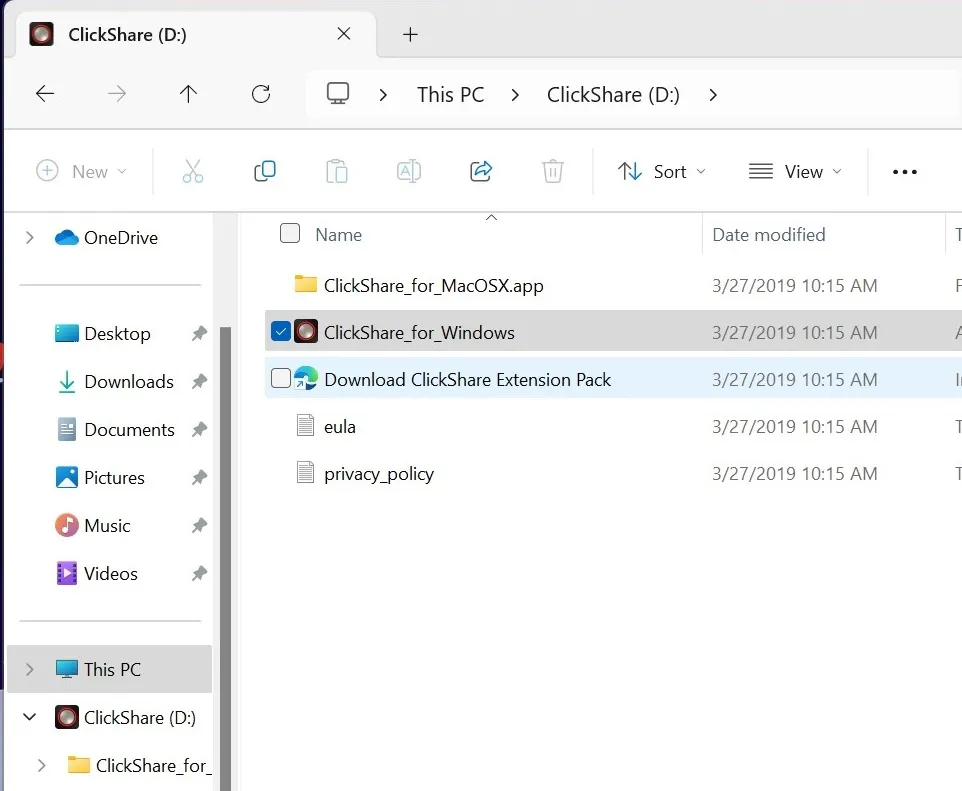This screenshot has height=791, width=962.
Task: Click the privacy_policy text file icon
Action: coord(305,473)
